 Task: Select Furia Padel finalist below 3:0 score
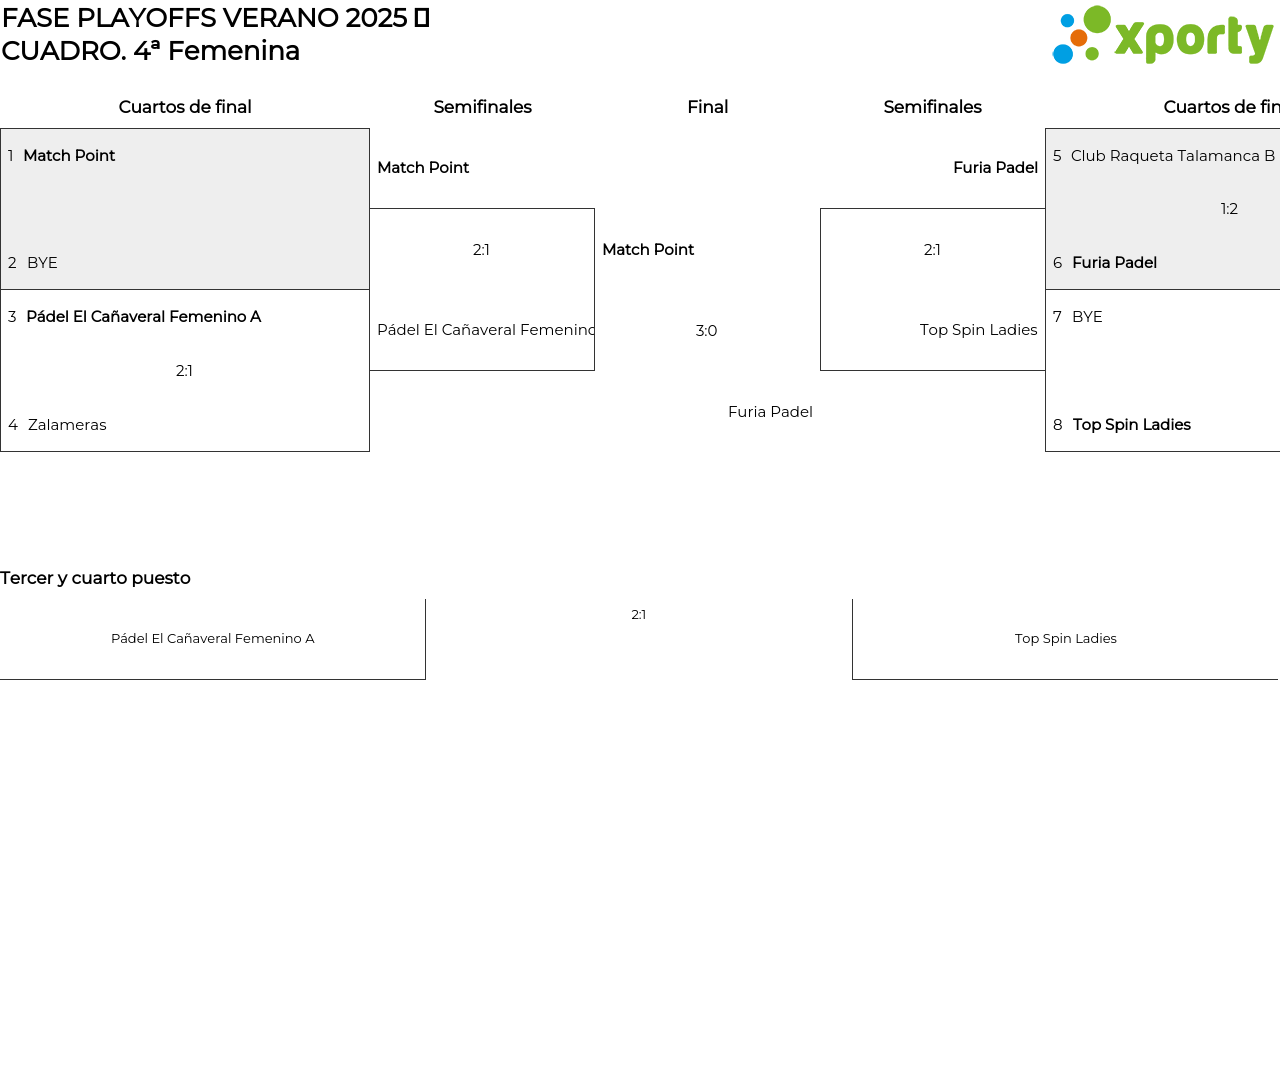coord(770,412)
